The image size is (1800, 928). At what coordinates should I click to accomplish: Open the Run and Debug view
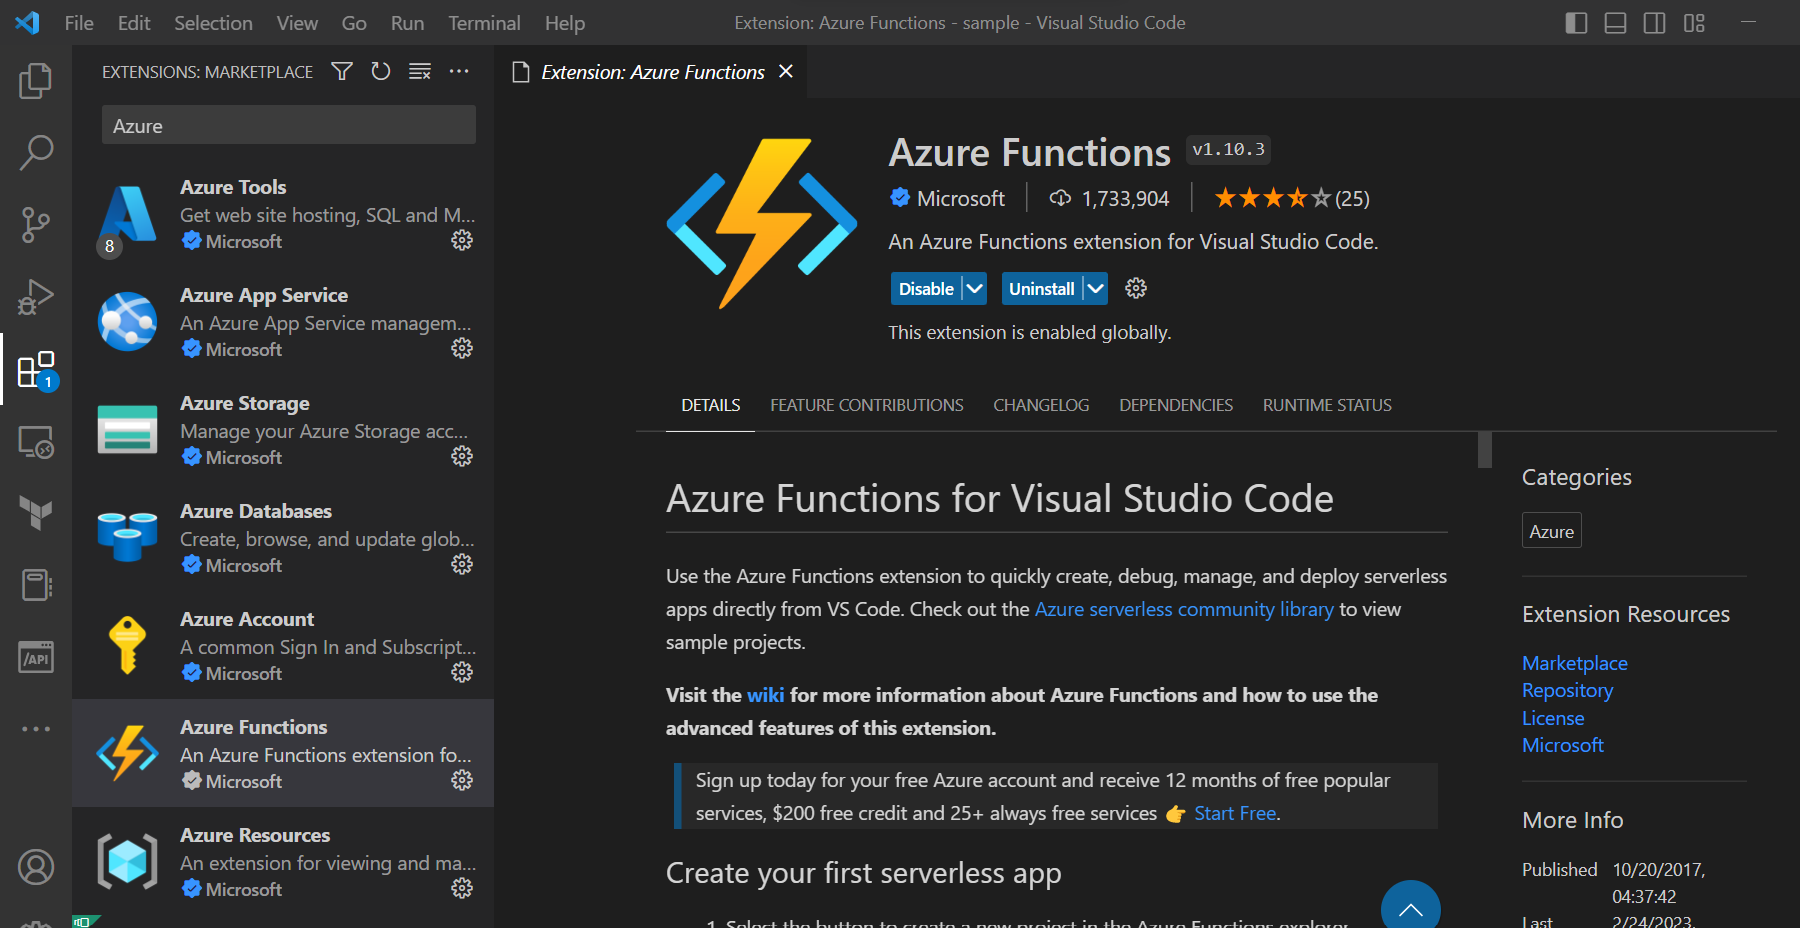pos(36,296)
